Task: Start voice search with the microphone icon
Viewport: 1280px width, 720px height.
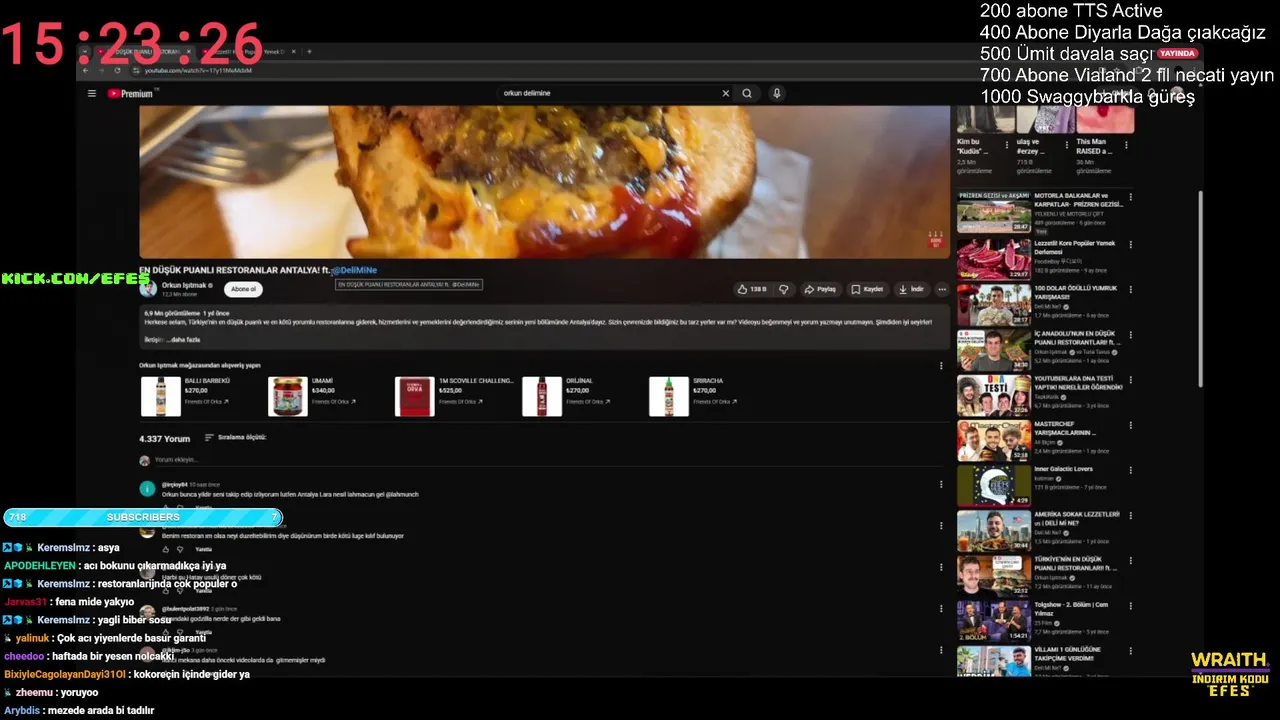Action: (x=776, y=93)
